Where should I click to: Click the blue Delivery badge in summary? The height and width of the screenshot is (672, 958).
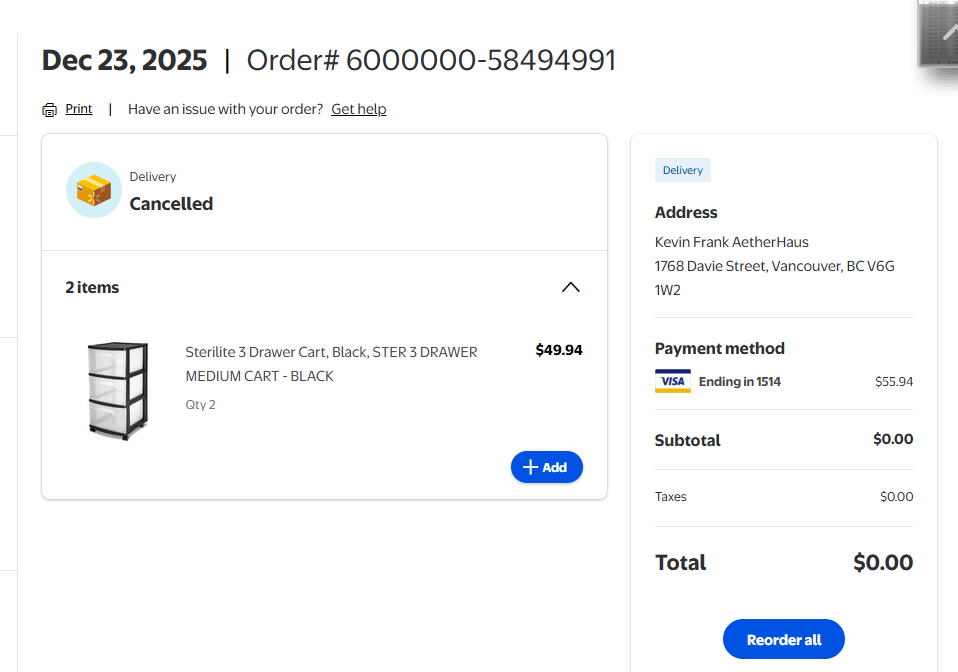coord(683,171)
